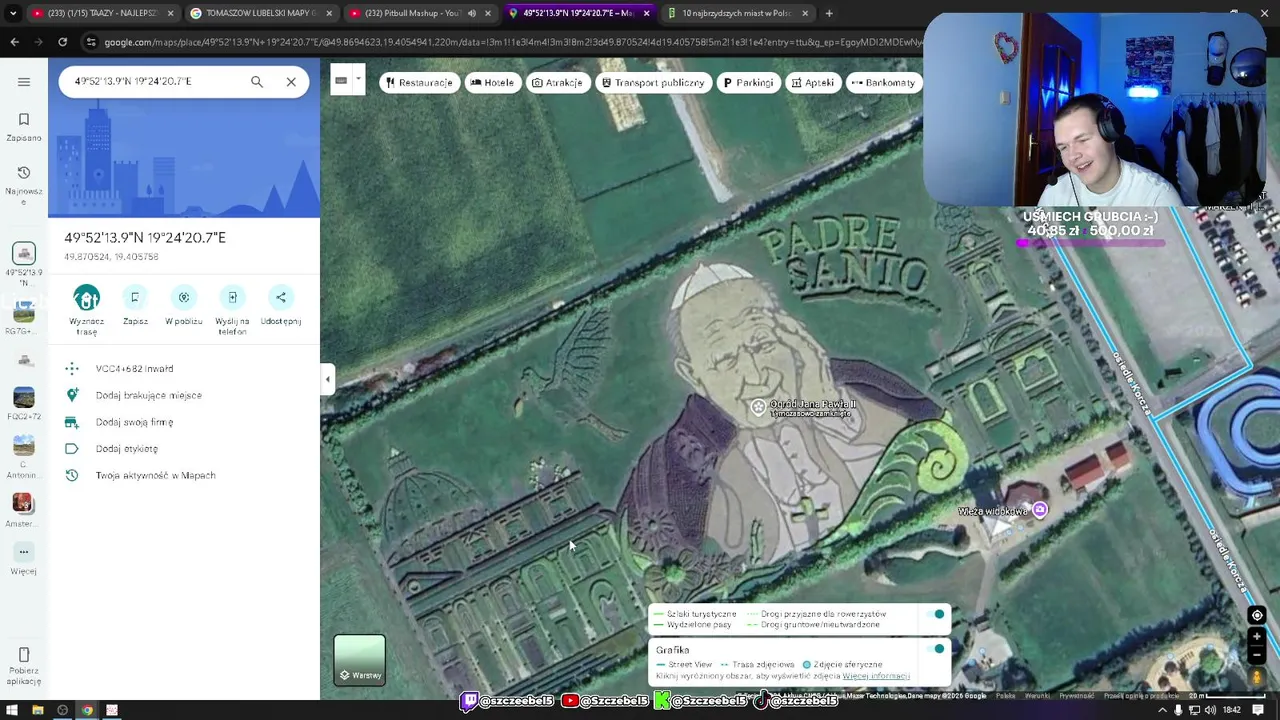Click the Wyślij na telefon icon
Viewport: 1280px width, 720px height.
[x=232, y=298]
